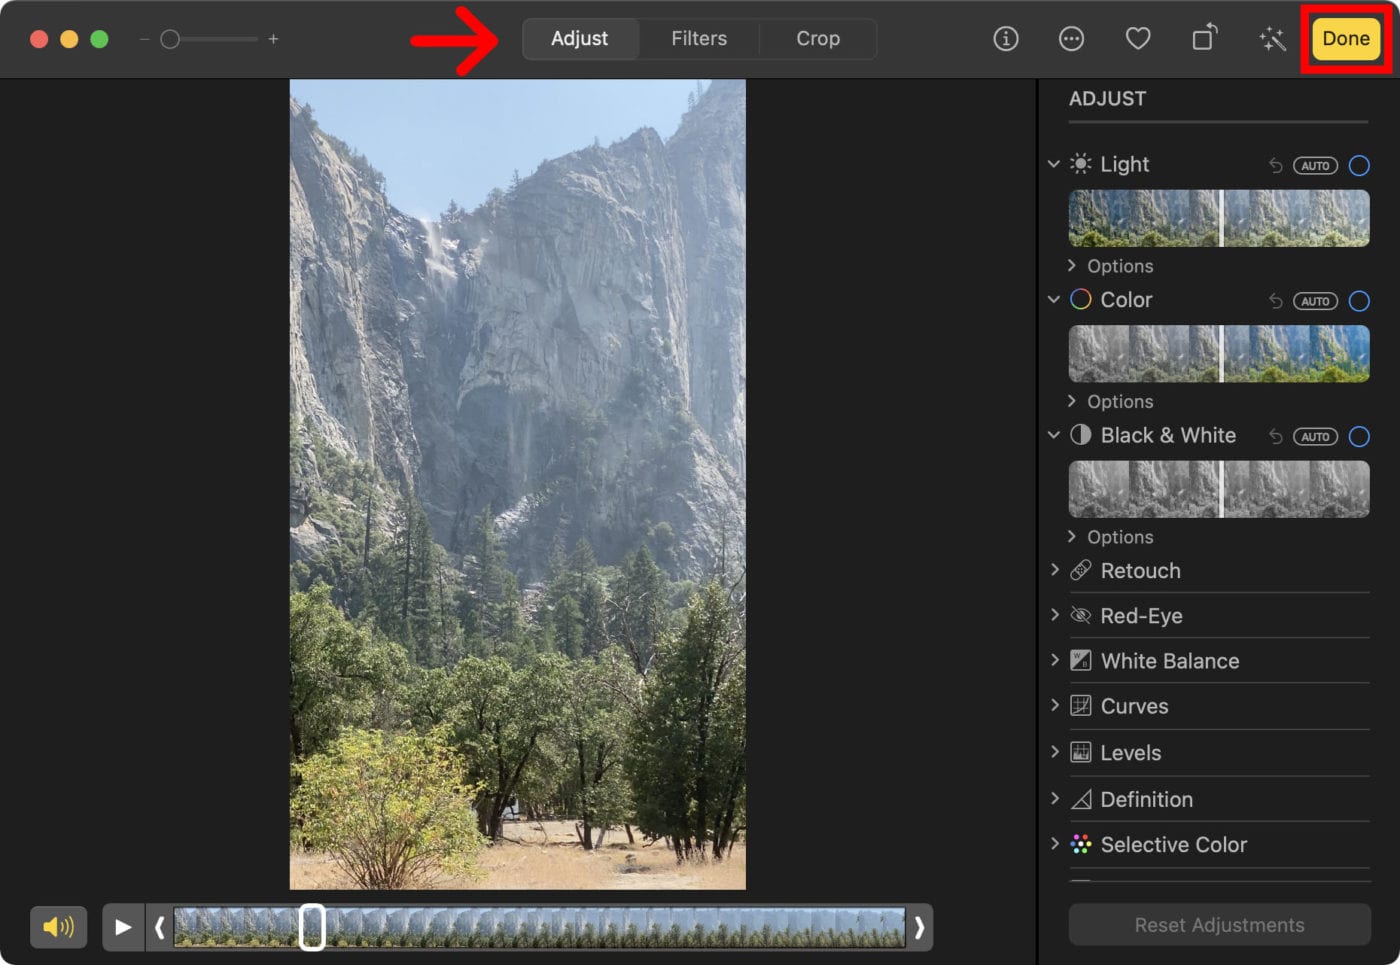The image size is (1400, 965).
Task: Expand the Selective Color section
Action: click(1173, 844)
